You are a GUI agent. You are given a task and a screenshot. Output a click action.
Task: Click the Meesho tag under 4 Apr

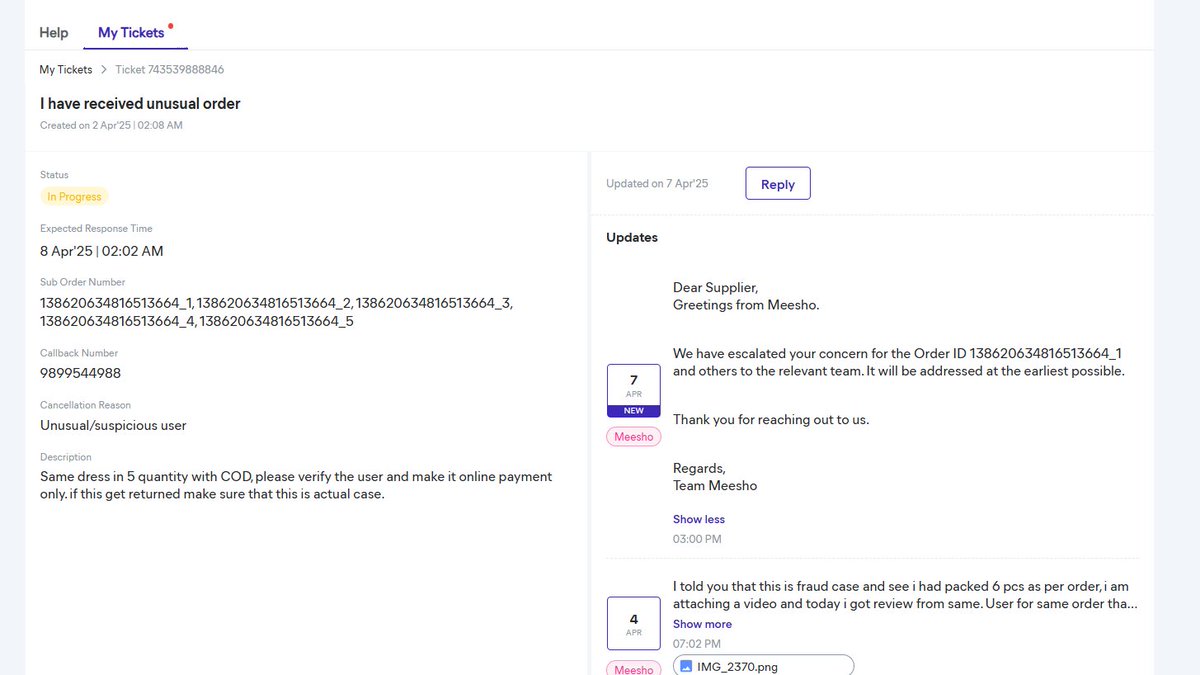point(634,669)
